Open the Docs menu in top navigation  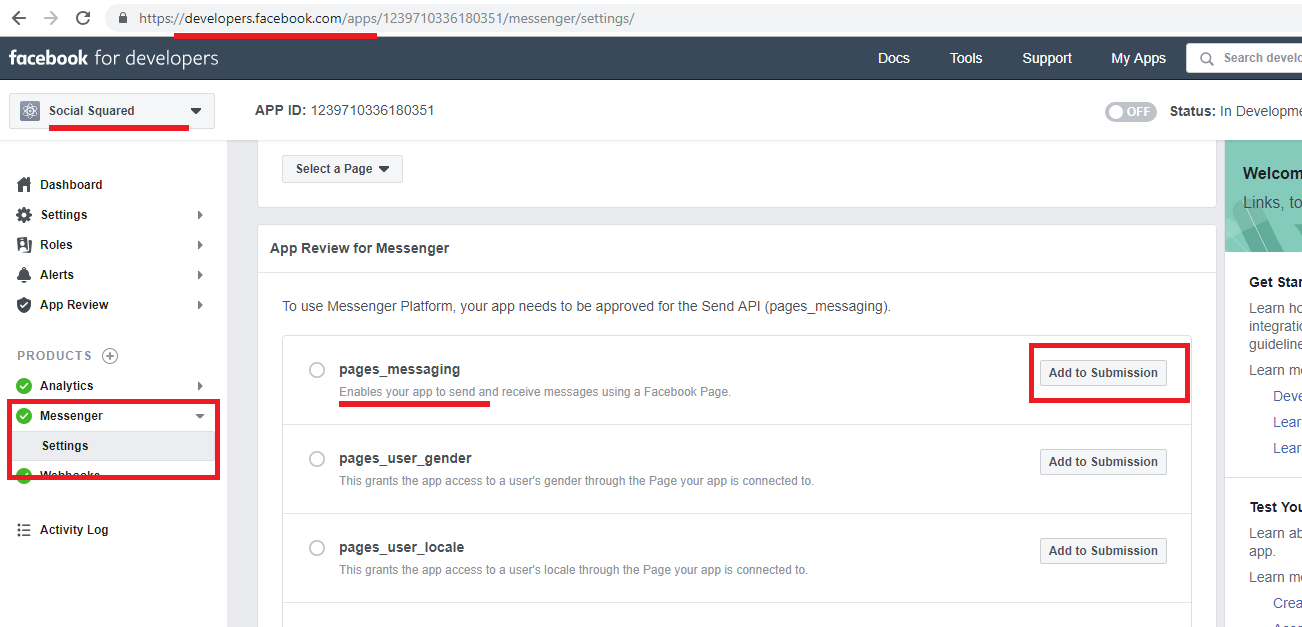[893, 58]
